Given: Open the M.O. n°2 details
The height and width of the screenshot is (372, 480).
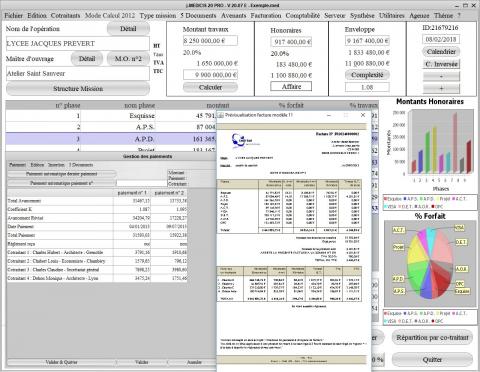Looking at the screenshot, I should (128, 59).
